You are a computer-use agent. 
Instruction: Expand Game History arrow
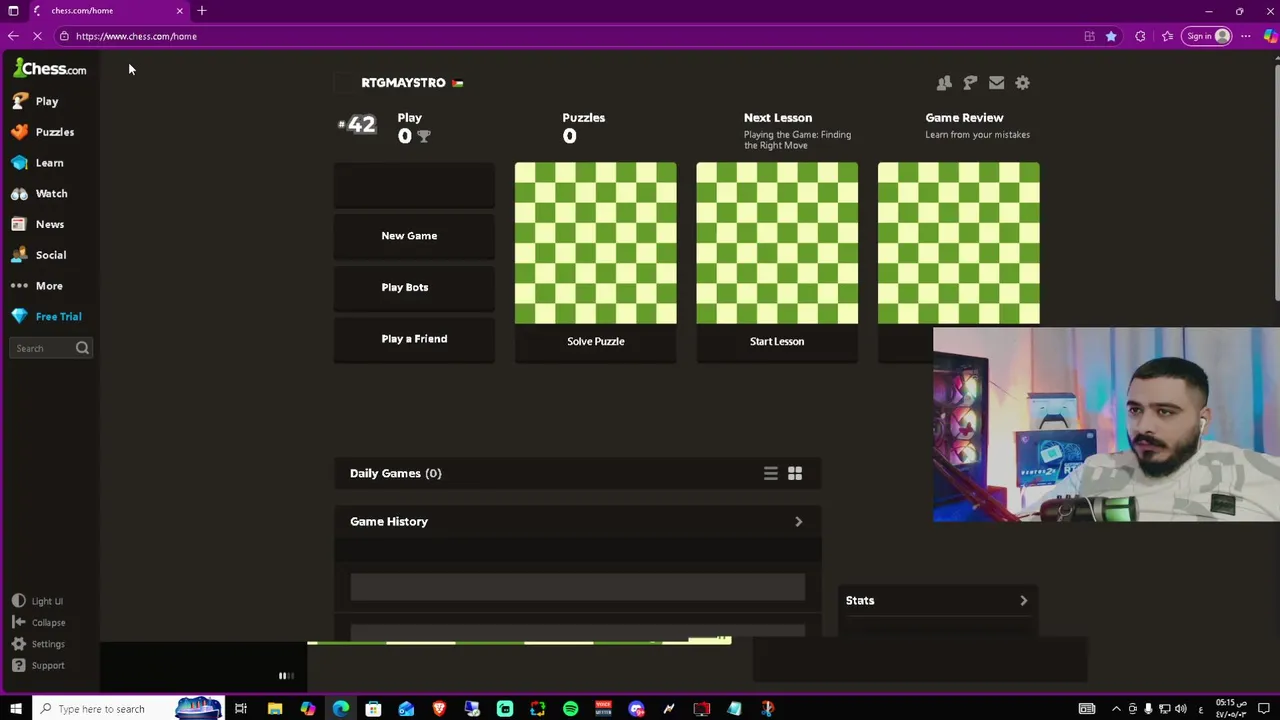tap(798, 522)
